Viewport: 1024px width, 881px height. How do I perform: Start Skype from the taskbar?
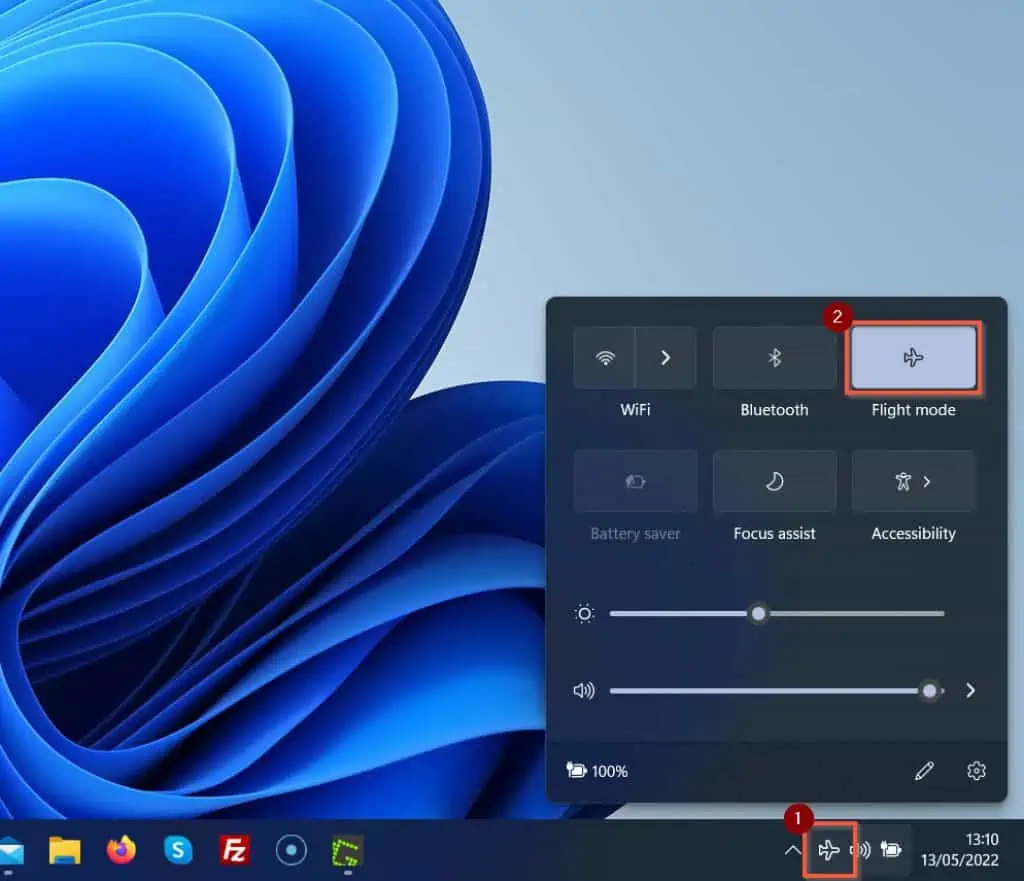click(178, 853)
